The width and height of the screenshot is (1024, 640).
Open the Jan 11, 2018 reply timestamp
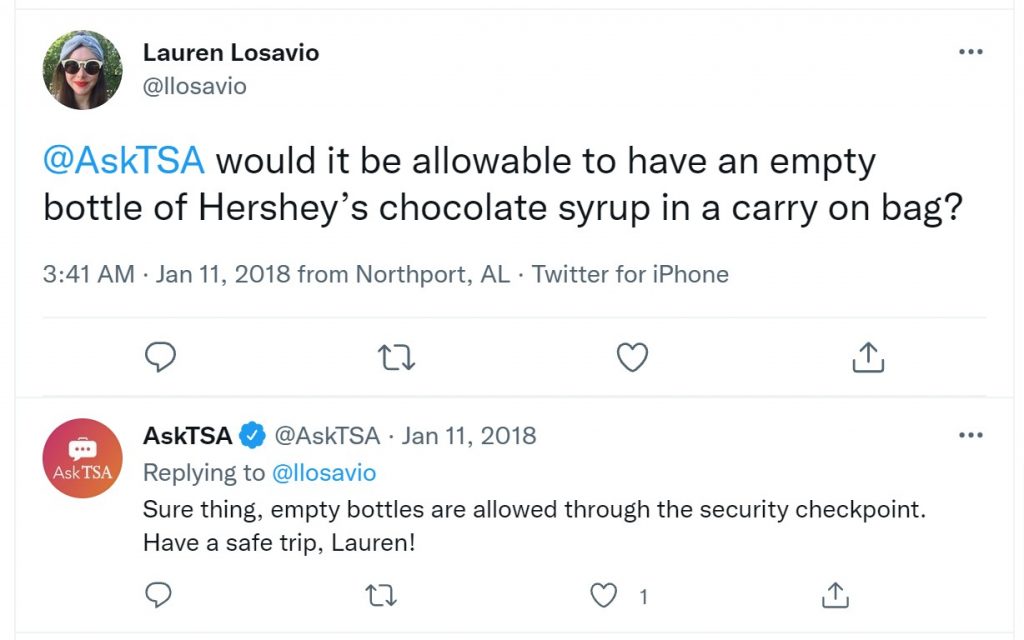[468, 436]
